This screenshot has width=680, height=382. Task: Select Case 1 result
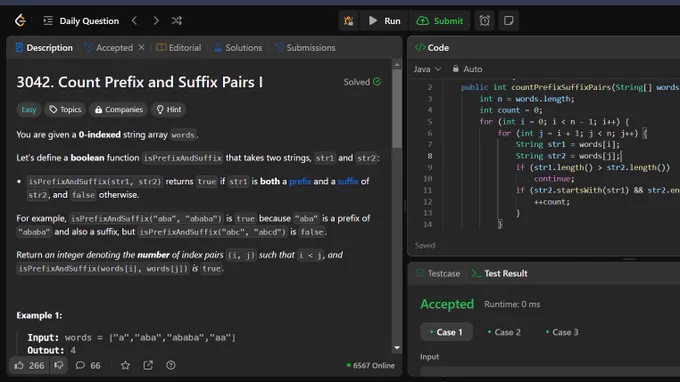(x=446, y=332)
